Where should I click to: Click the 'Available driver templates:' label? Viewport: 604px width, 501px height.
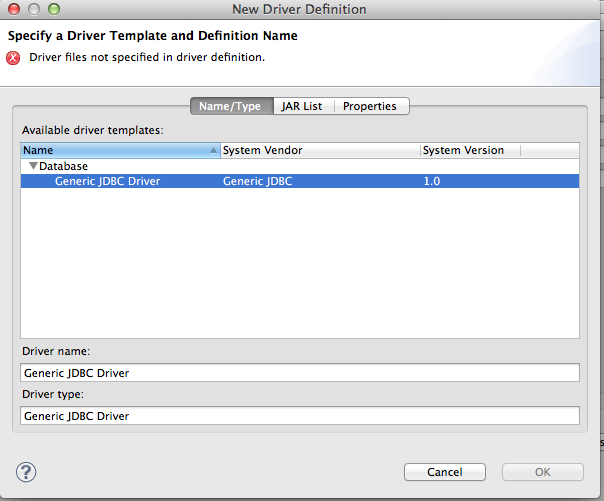click(92, 130)
